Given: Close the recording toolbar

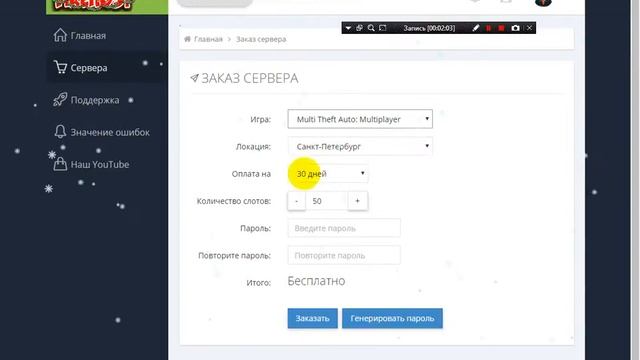Looking at the screenshot, I should tap(529, 28).
